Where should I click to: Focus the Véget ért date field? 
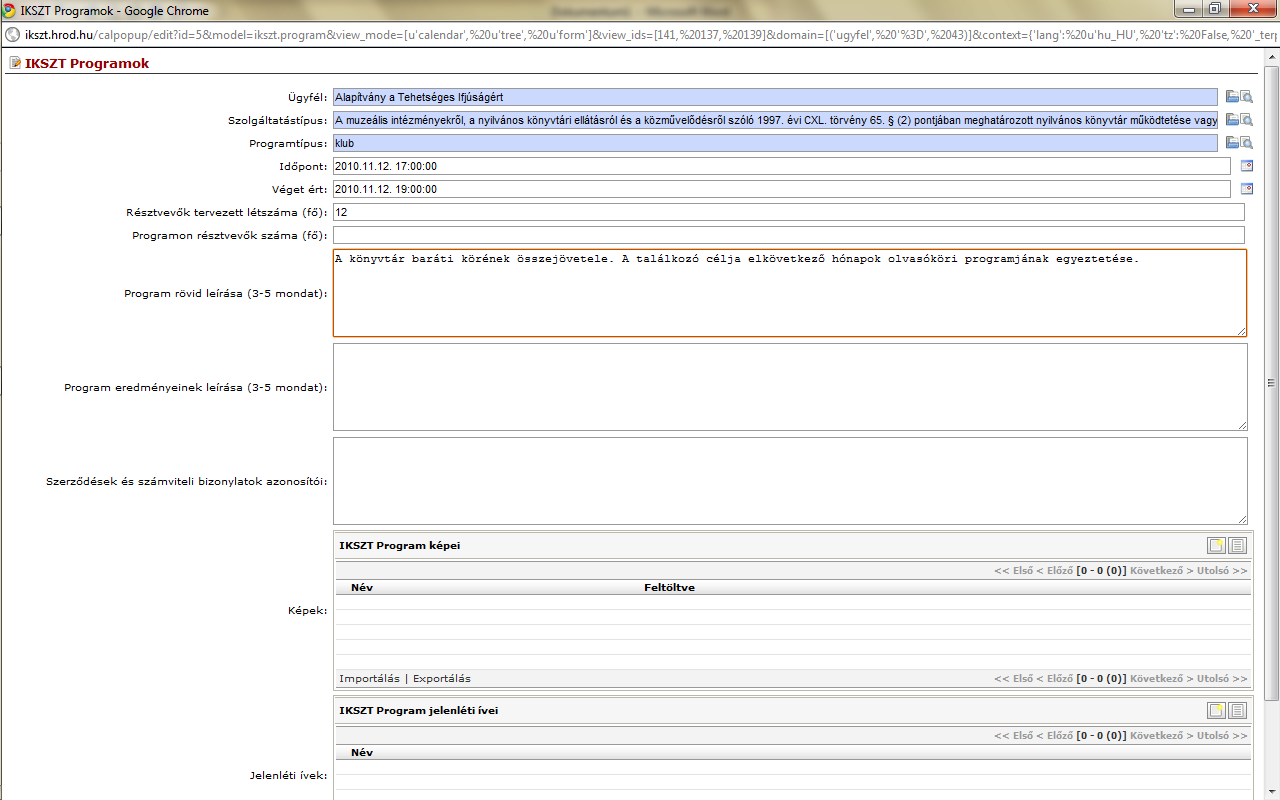782,189
